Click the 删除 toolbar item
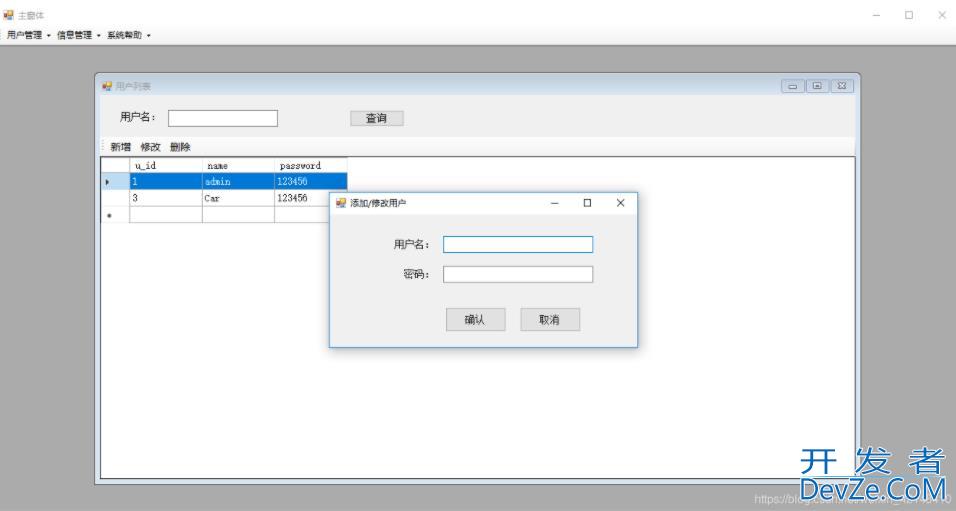The image size is (956, 511). click(180, 147)
